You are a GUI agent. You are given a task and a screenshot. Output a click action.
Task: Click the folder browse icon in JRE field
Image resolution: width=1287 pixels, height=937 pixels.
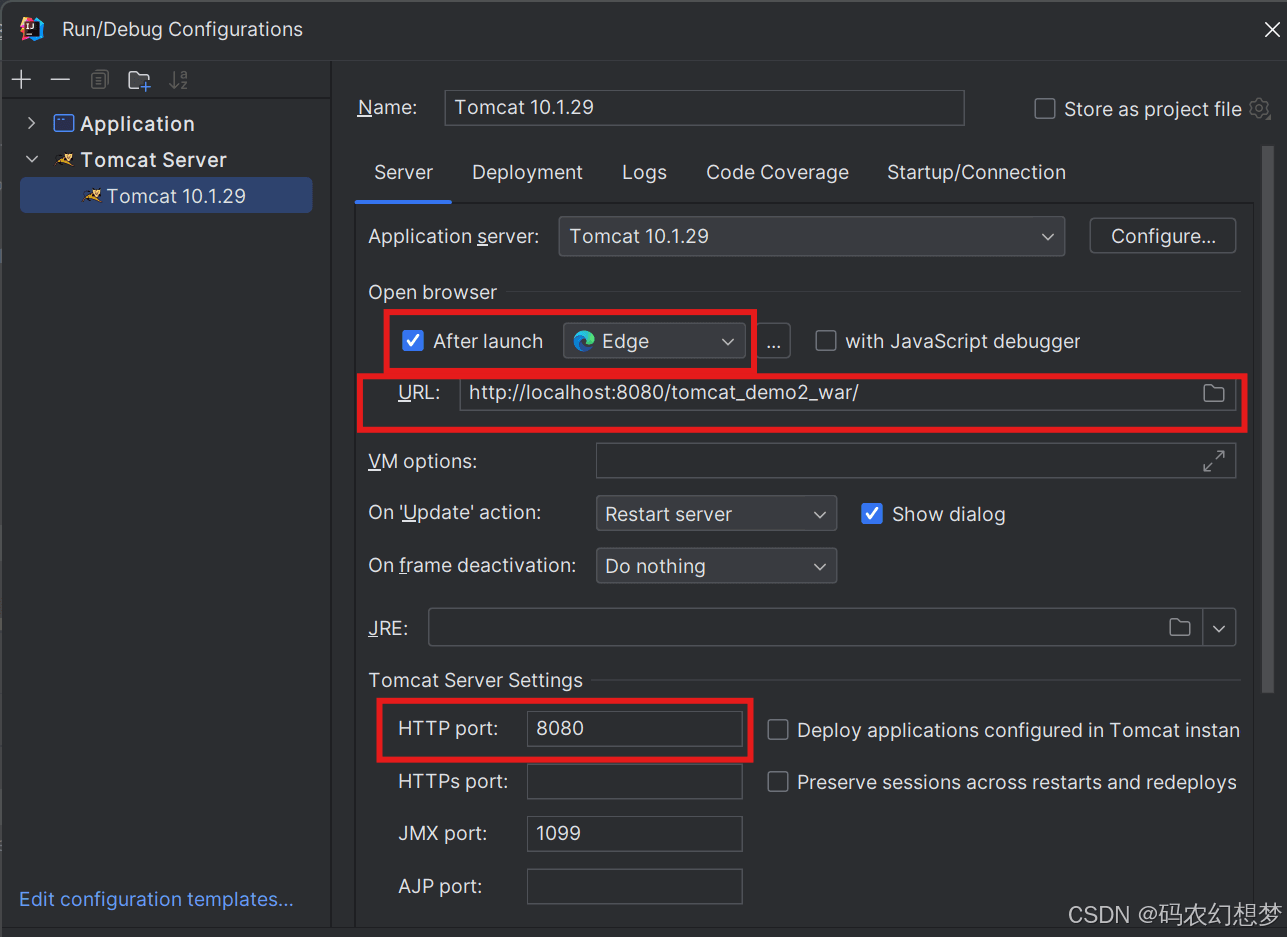1180,627
